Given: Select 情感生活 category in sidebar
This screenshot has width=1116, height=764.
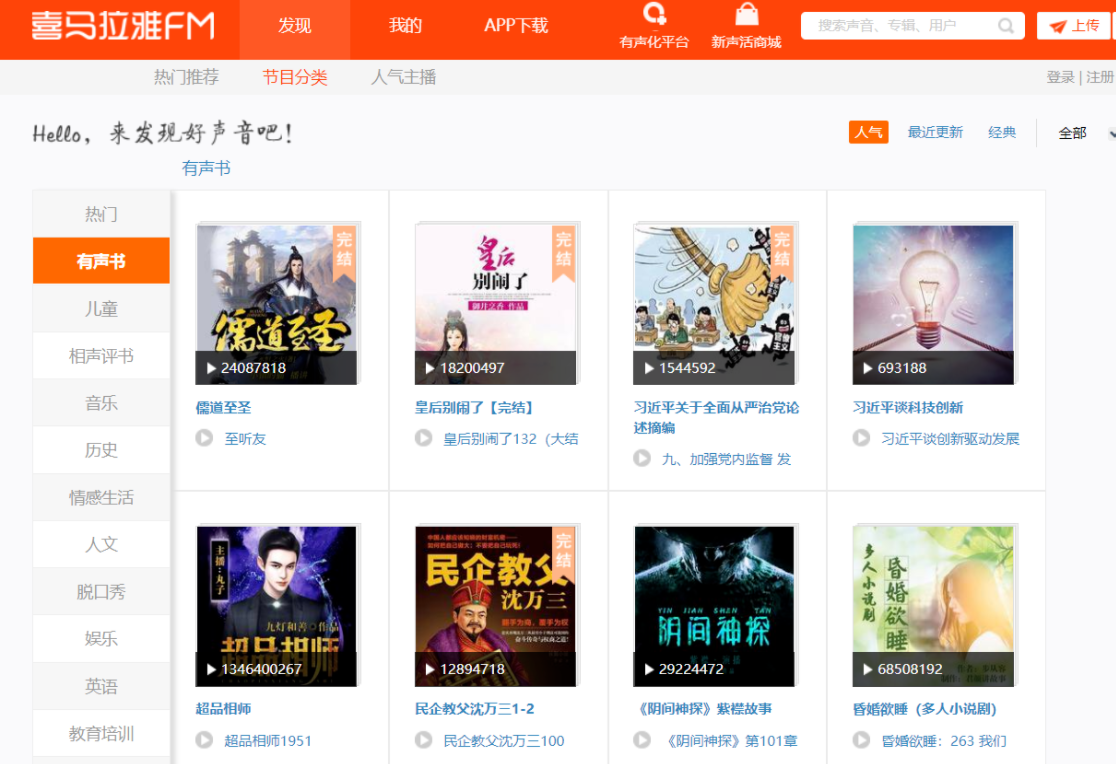Looking at the screenshot, I should point(101,497).
